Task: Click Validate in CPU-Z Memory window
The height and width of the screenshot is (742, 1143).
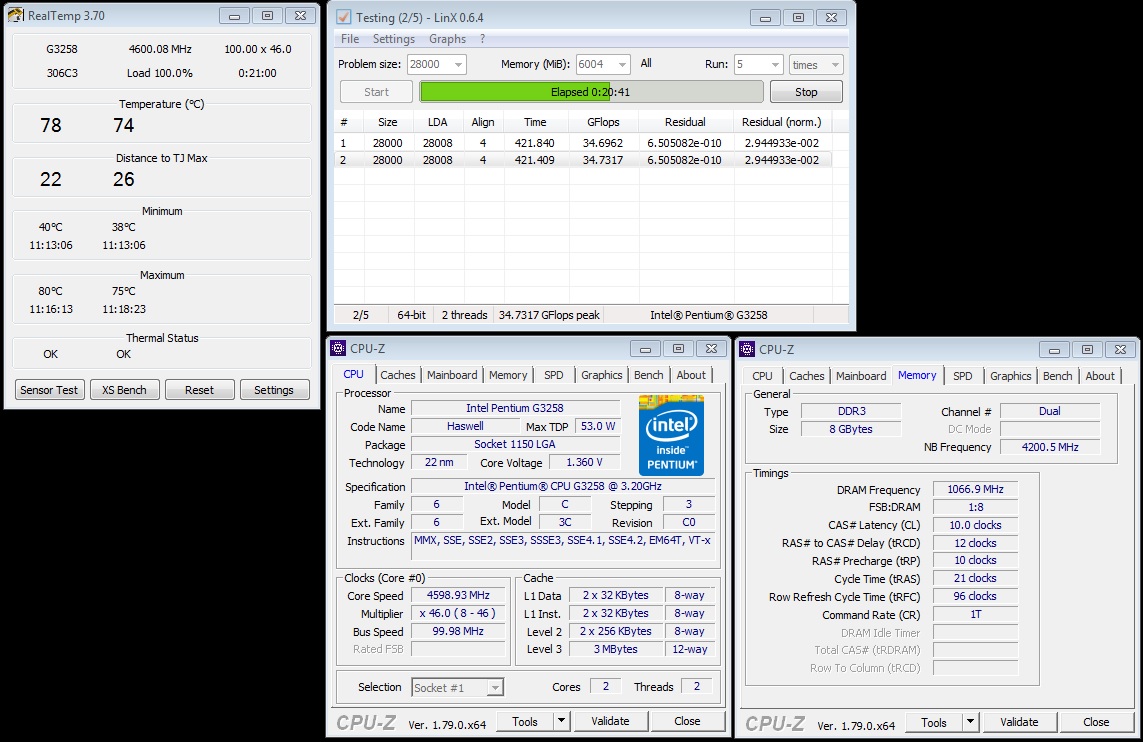Action: (1019, 722)
